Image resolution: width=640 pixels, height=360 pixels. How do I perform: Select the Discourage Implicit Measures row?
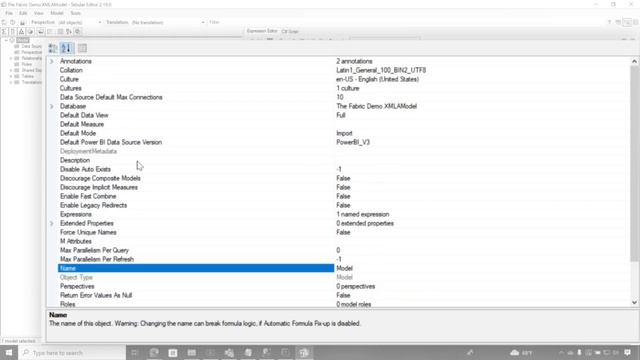pos(196,187)
